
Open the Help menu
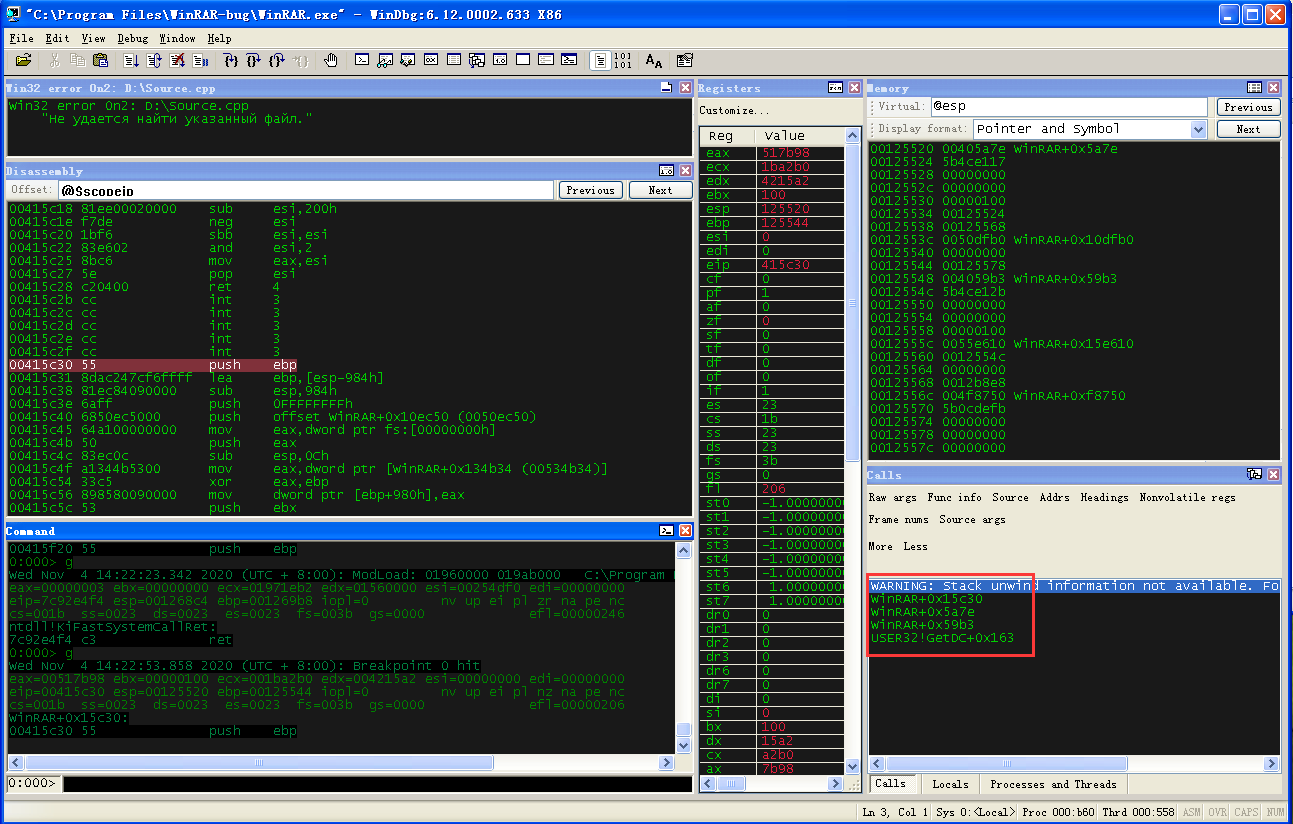[219, 38]
